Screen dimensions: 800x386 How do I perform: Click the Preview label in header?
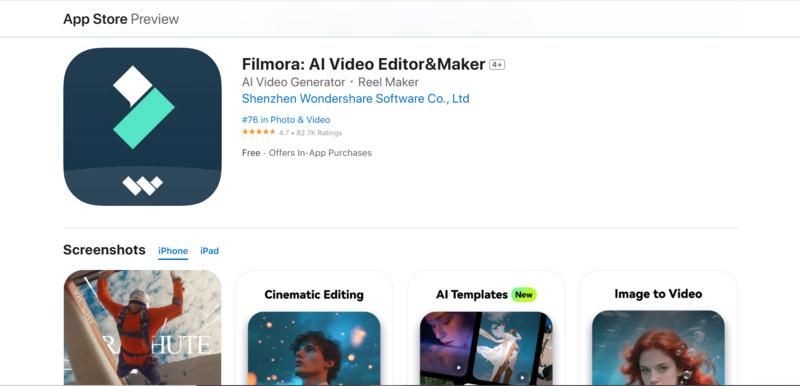[x=155, y=19]
